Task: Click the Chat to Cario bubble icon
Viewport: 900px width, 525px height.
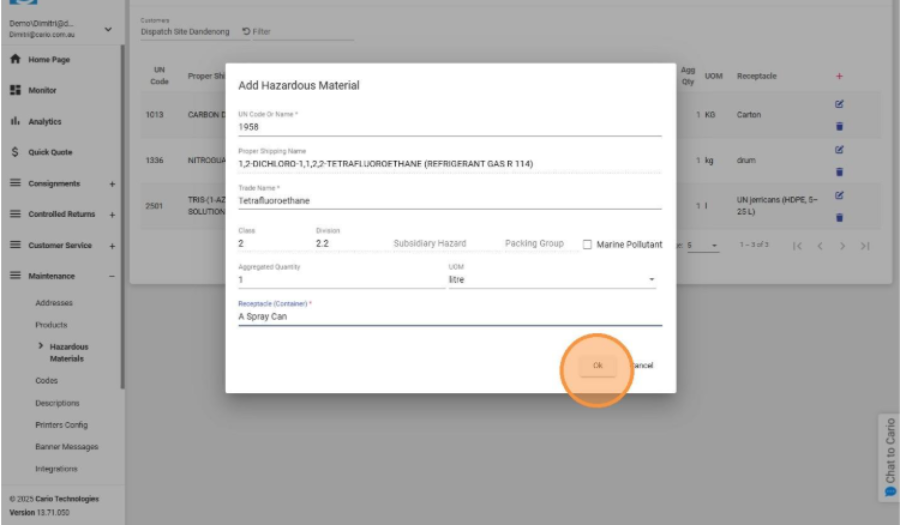Action: [890, 493]
